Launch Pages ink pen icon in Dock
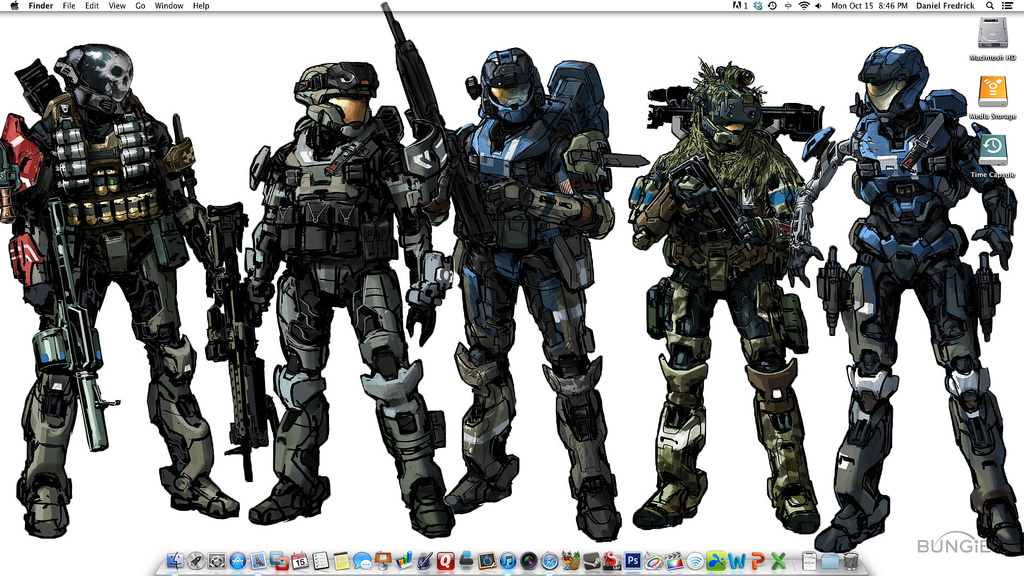Viewport: 1024px width, 576px height. tap(425, 560)
